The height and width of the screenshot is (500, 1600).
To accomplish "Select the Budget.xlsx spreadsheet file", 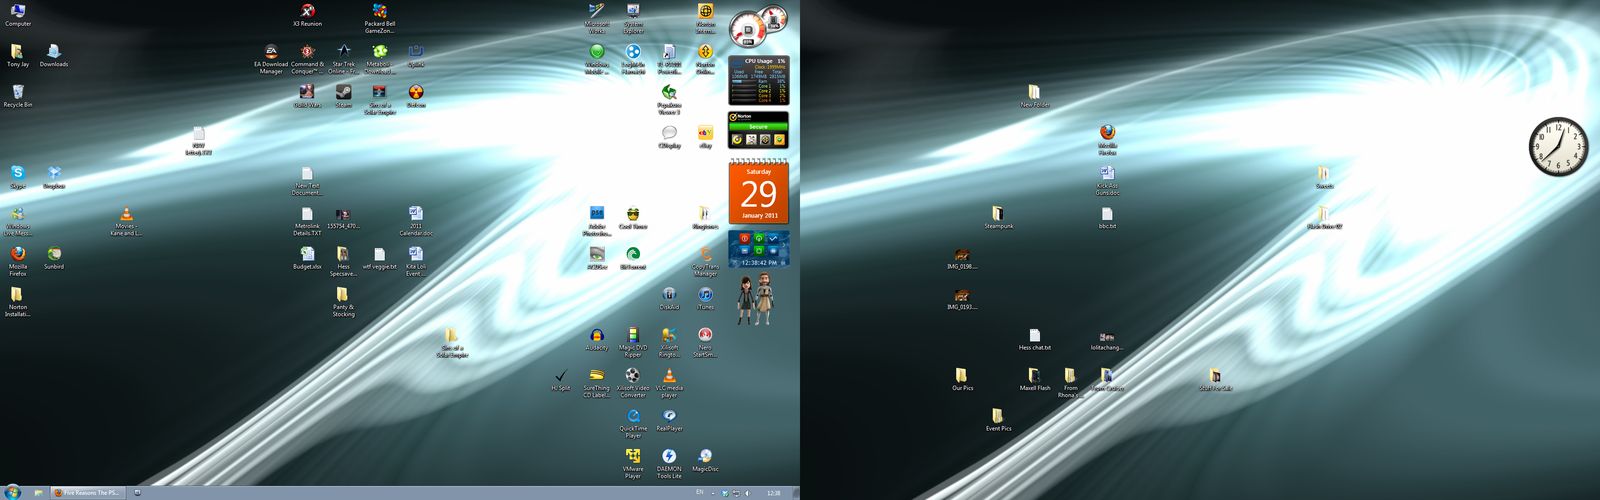I will tap(307, 258).
